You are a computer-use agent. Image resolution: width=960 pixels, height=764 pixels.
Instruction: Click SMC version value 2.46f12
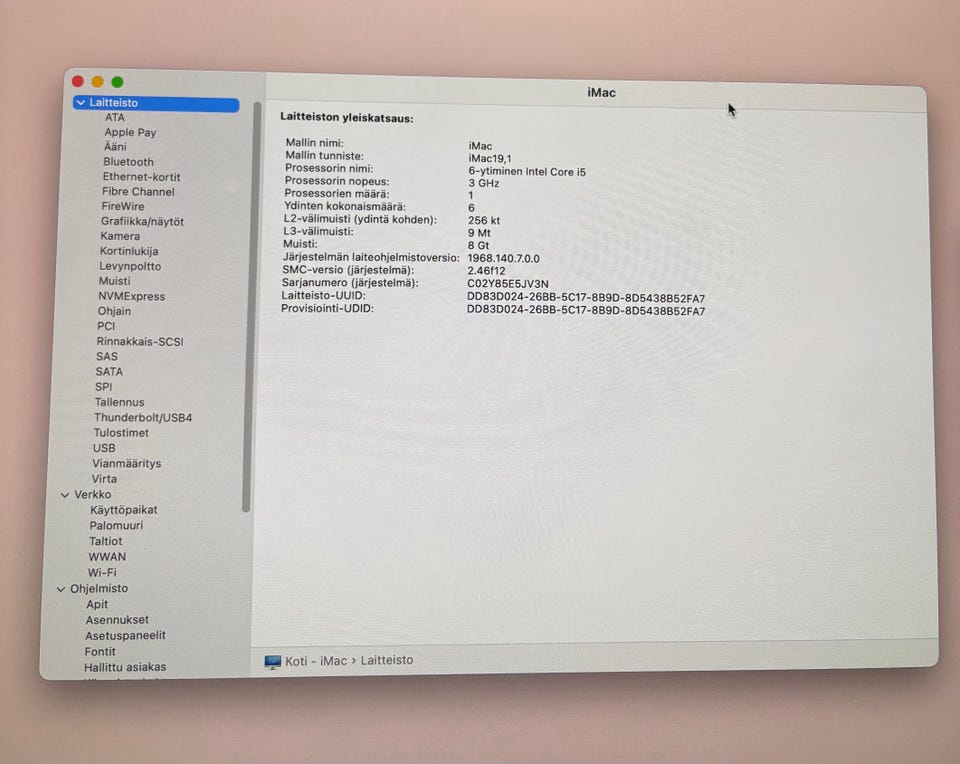(486, 271)
